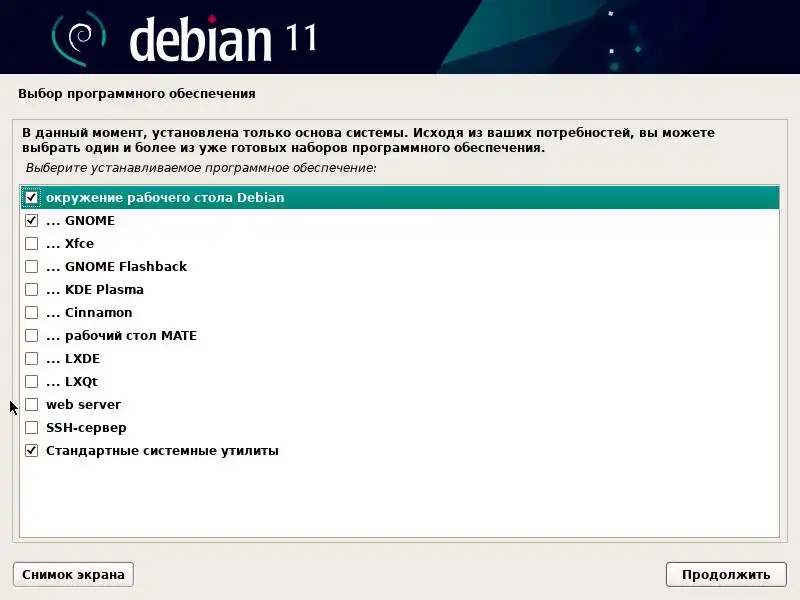Image resolution: width=800 pixels, height=600 pixels.
Task: Click the '... Xfce' label text
Action: pyautogui.click(x=70, y=243)
